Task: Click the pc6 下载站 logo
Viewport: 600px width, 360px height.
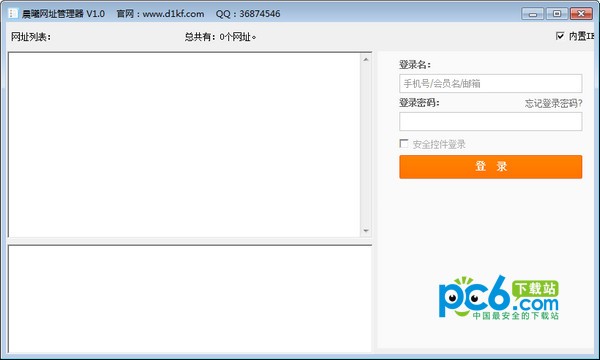Action: tap(499, 298)
